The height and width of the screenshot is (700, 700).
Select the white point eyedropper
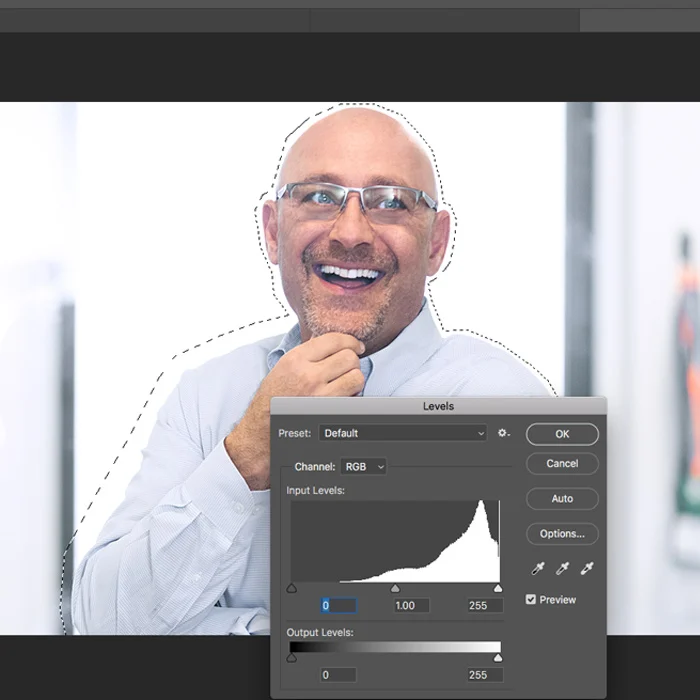[587, 568]
